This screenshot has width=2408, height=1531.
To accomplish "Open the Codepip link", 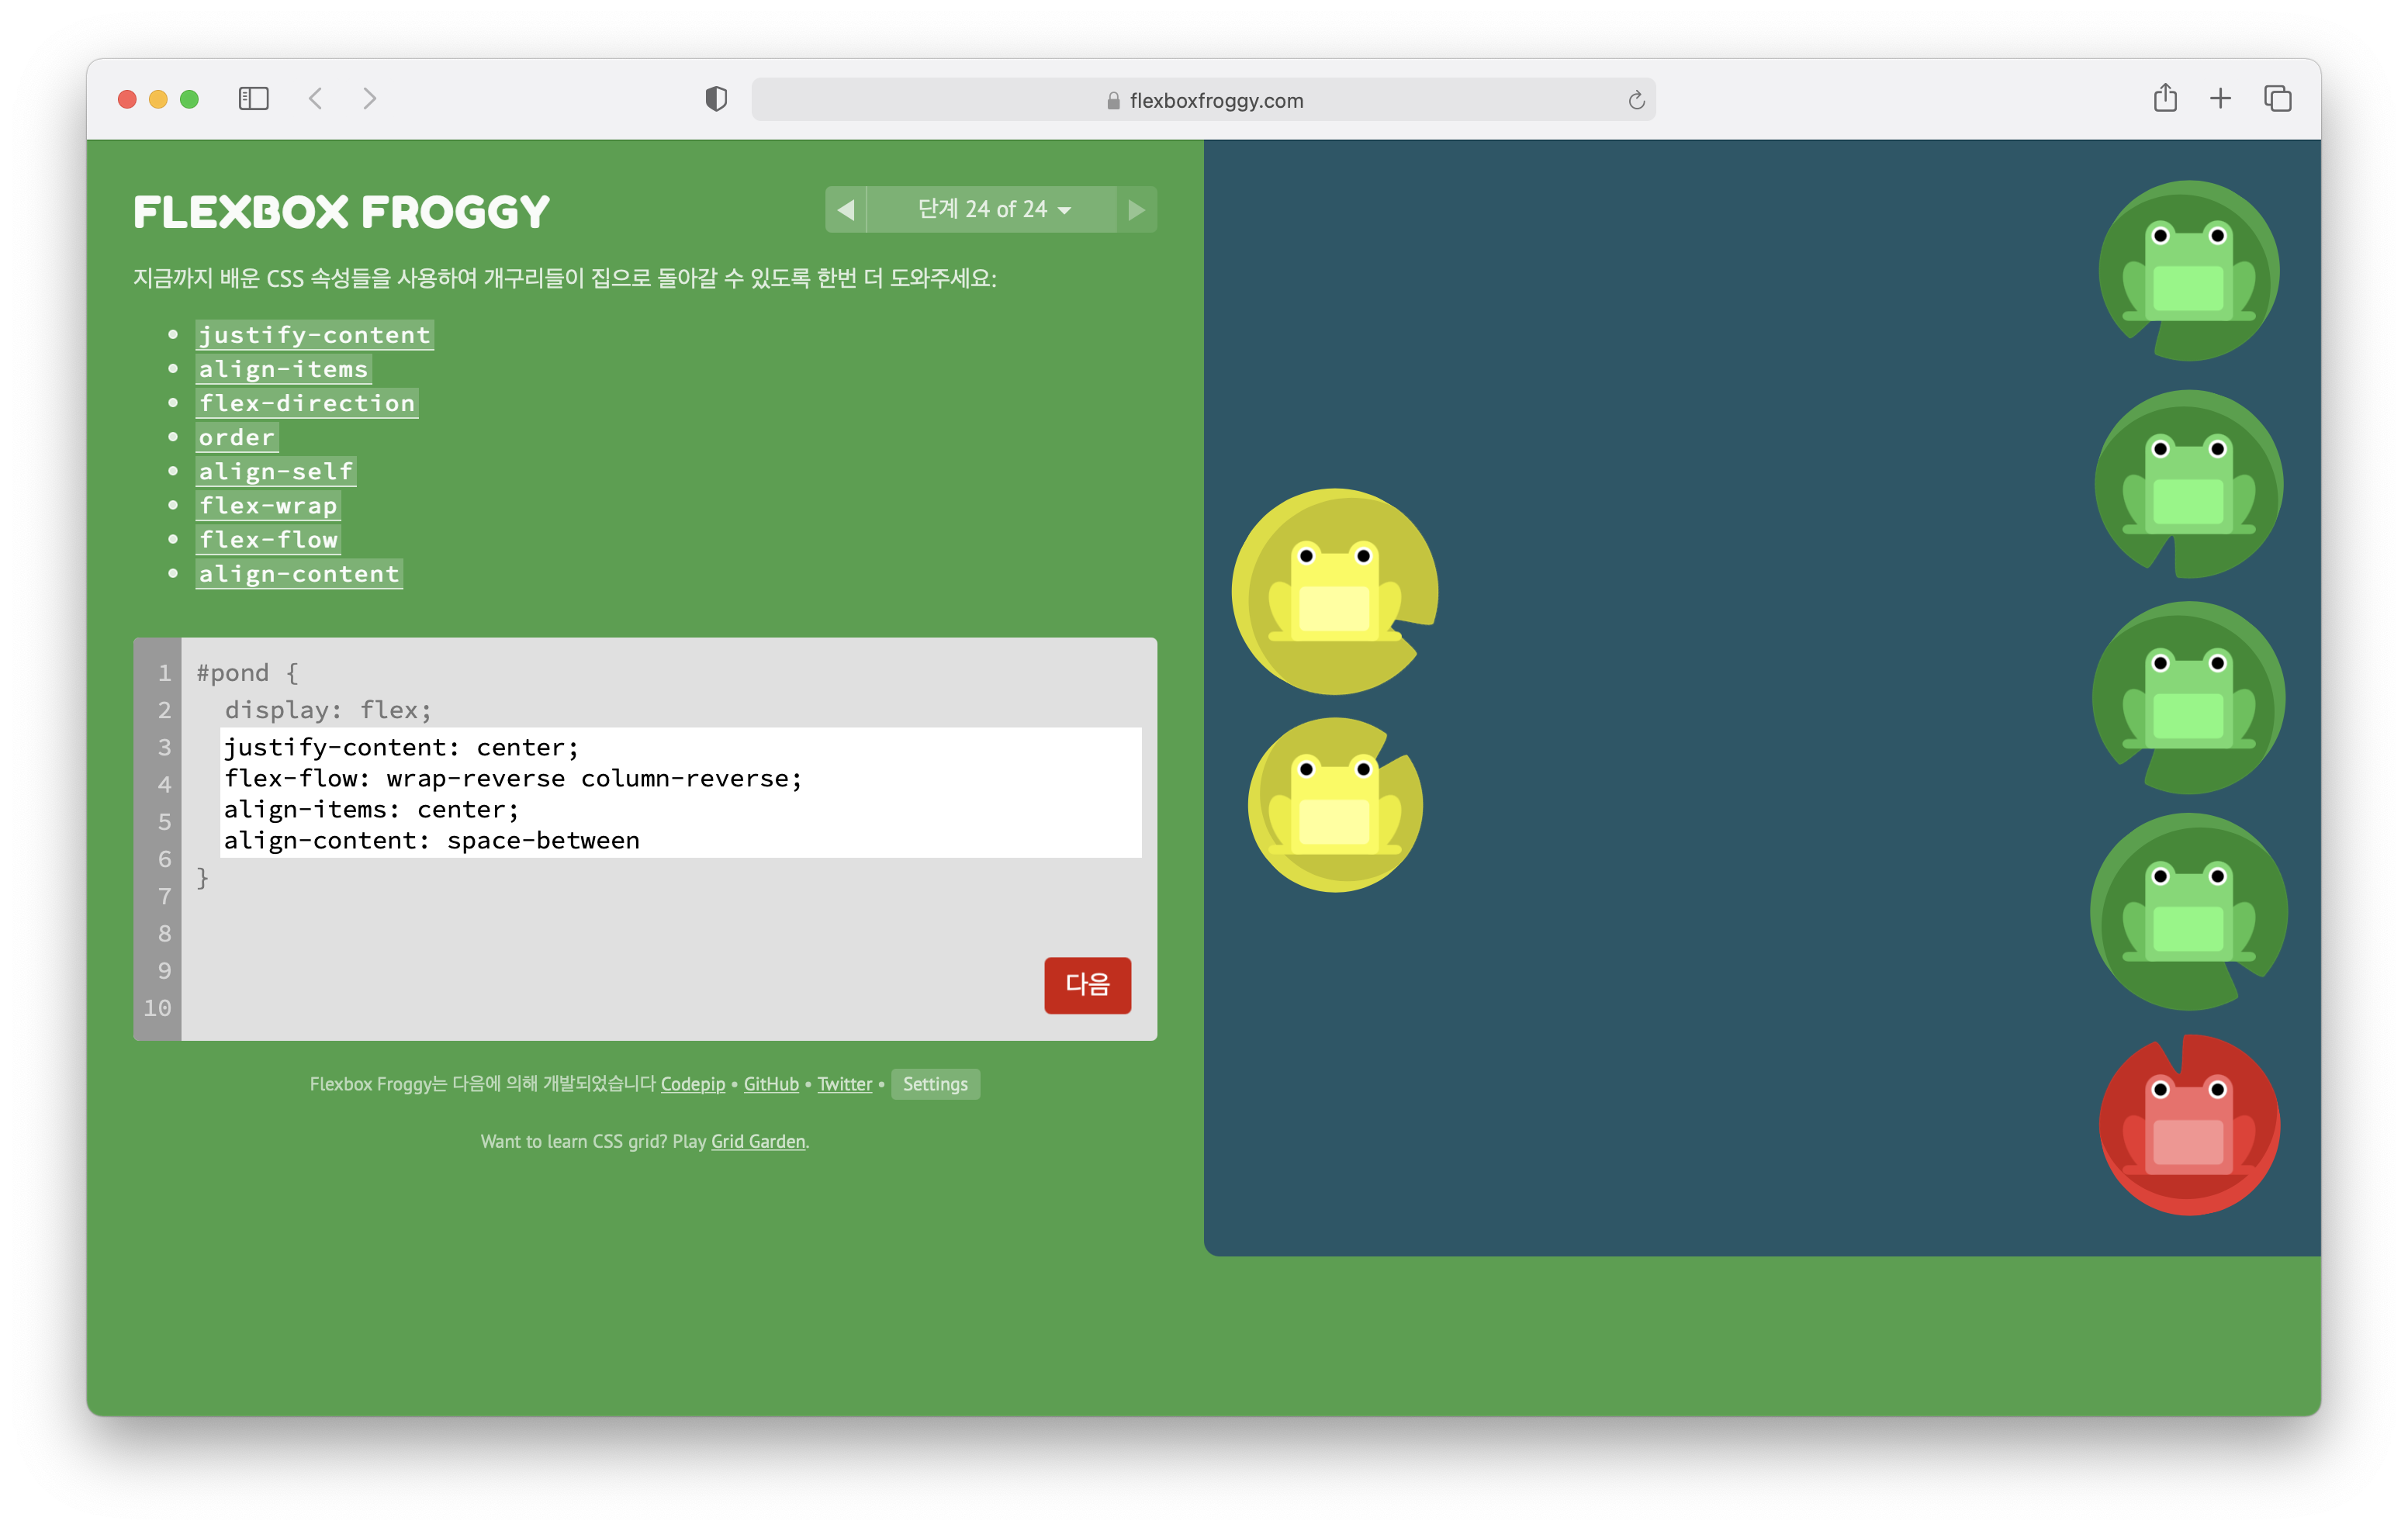I will [692, 1084].
